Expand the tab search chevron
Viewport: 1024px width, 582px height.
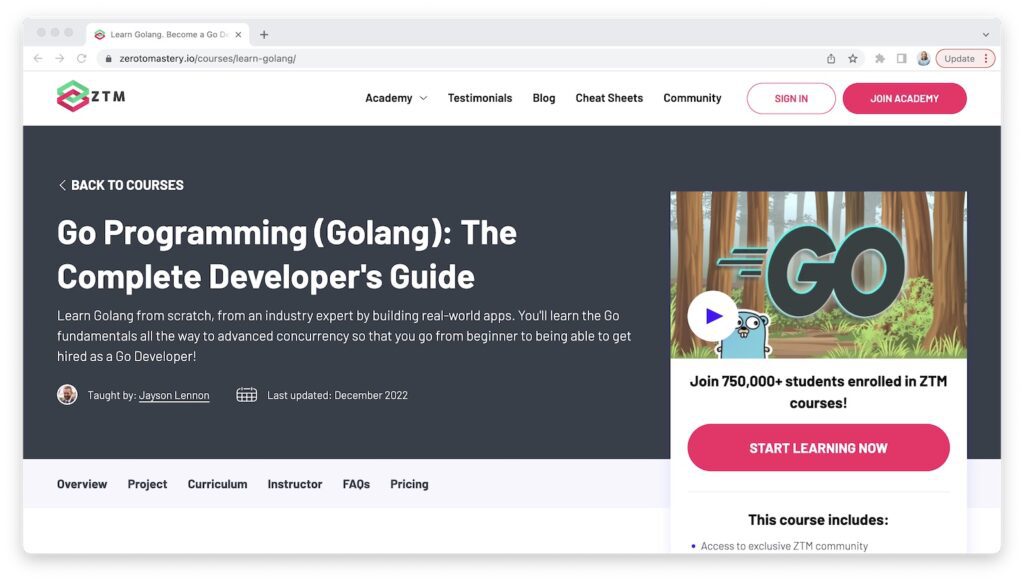(985, 35)
